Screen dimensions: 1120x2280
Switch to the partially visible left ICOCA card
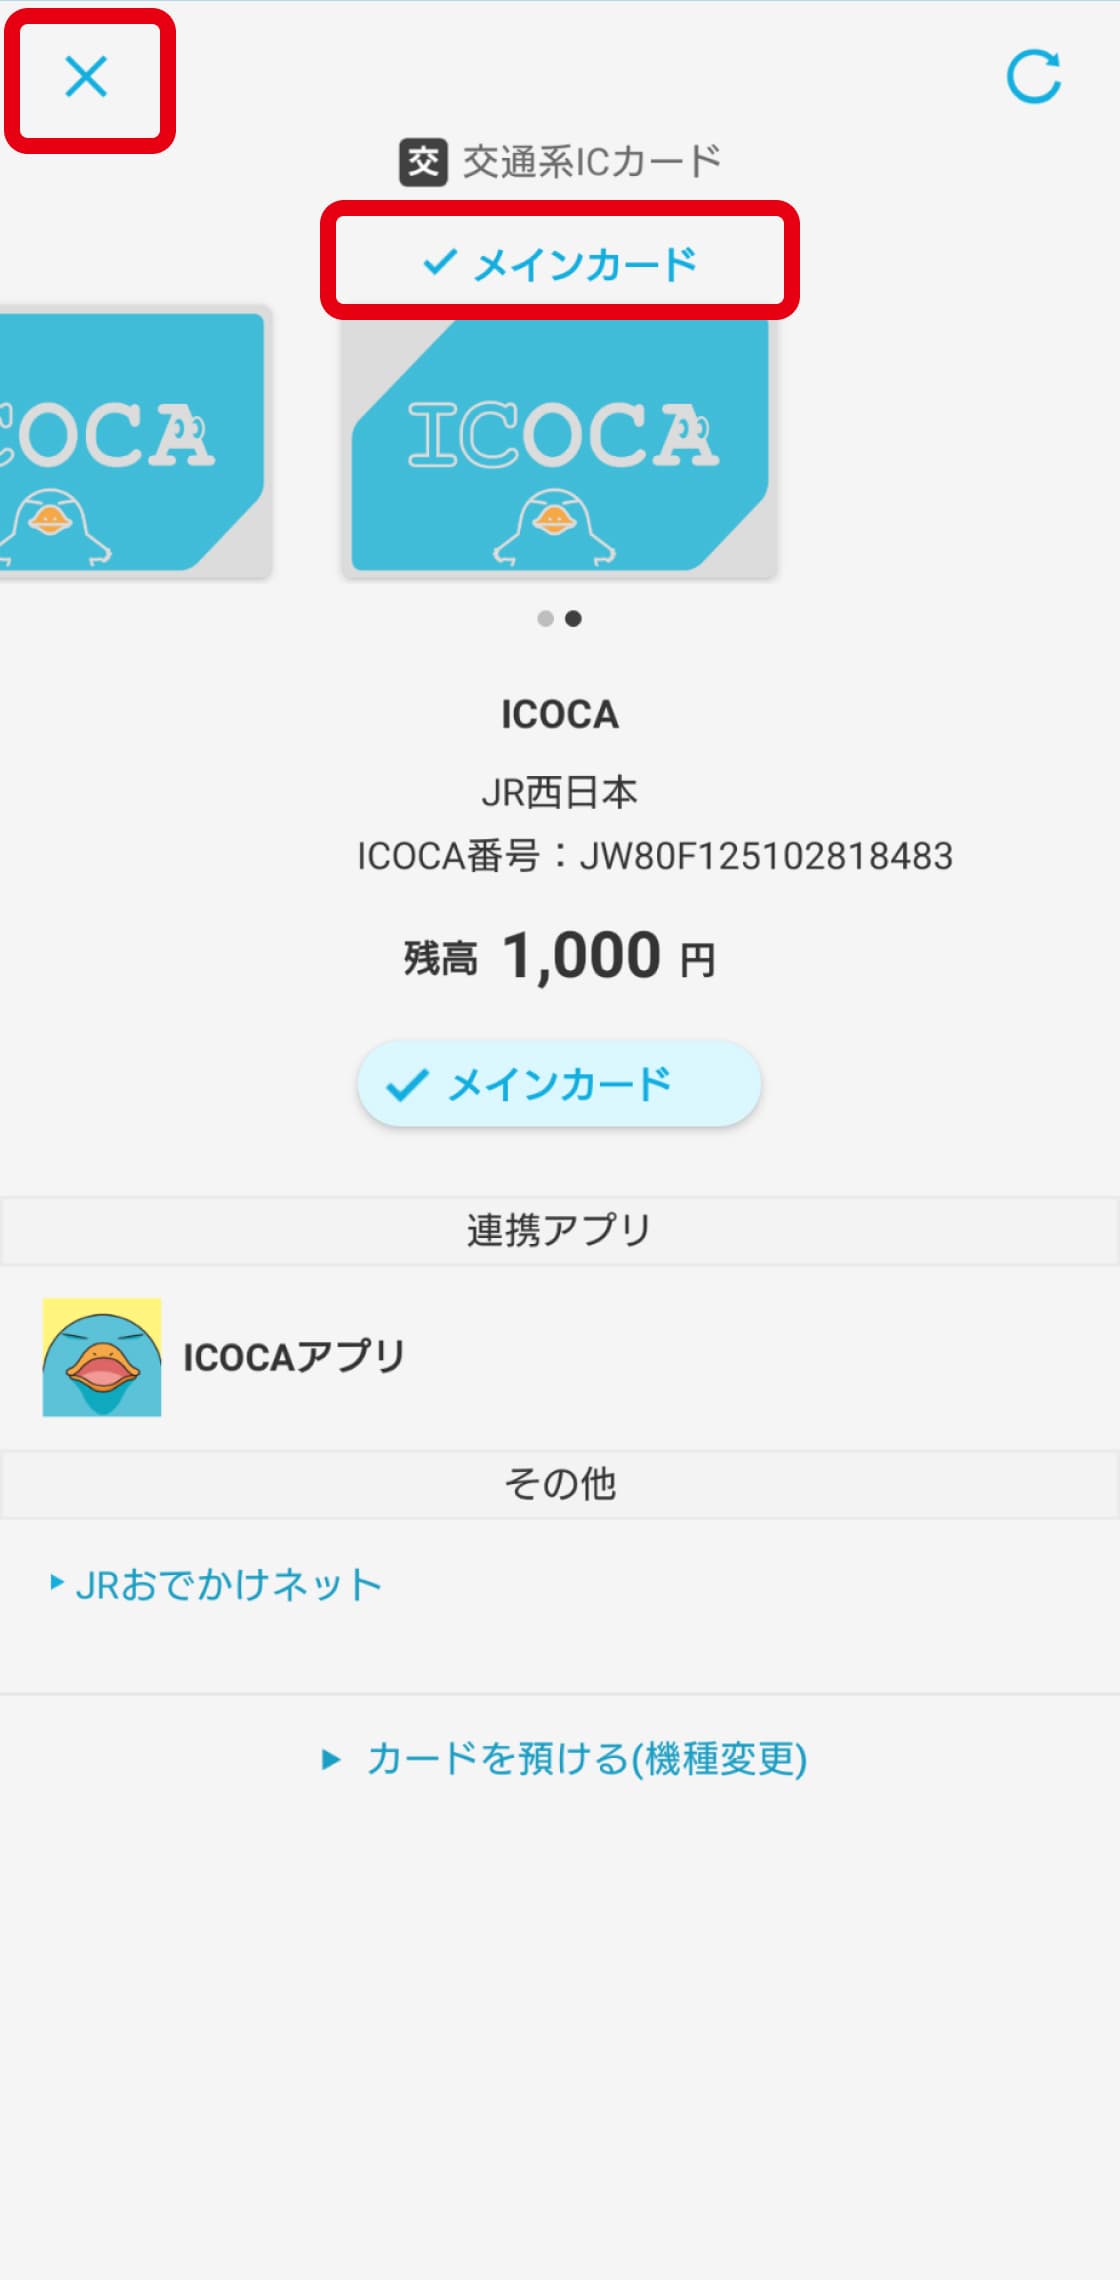pos(130,445)
